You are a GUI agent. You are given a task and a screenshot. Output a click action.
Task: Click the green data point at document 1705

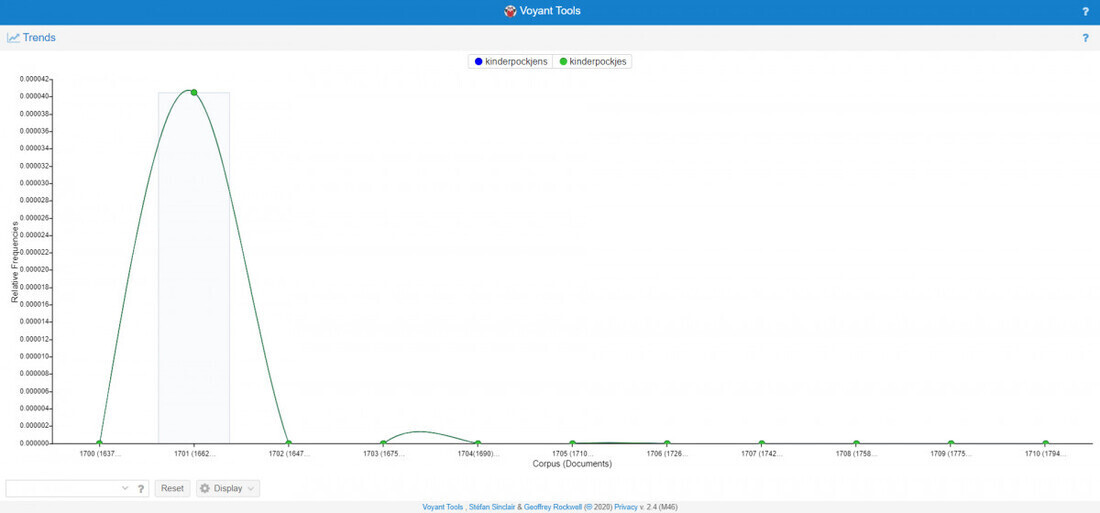(x=572, y=444)
